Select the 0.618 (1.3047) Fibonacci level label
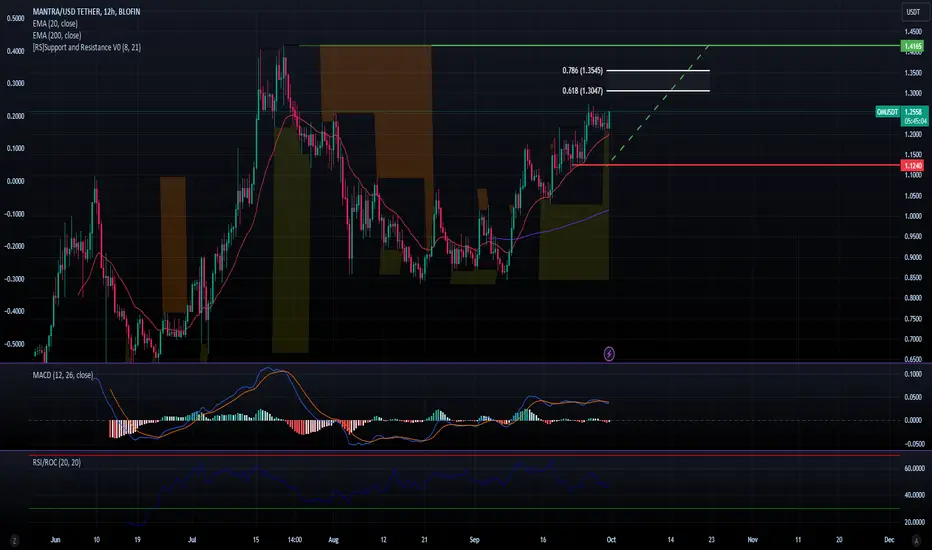 (x=582, y=91)
